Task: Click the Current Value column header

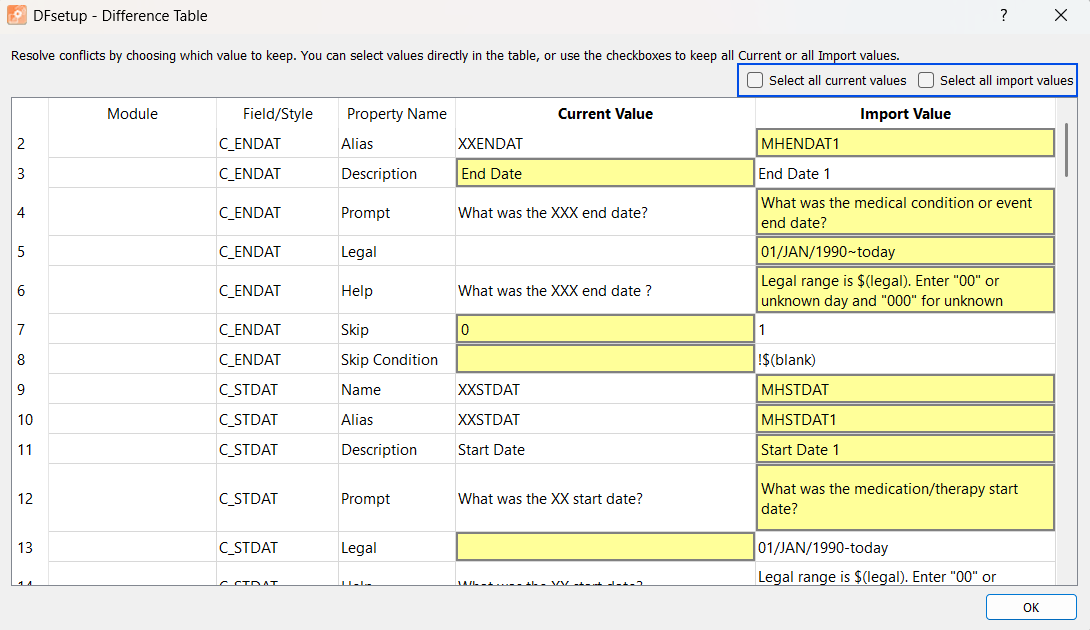Action: tap(605, 113)
